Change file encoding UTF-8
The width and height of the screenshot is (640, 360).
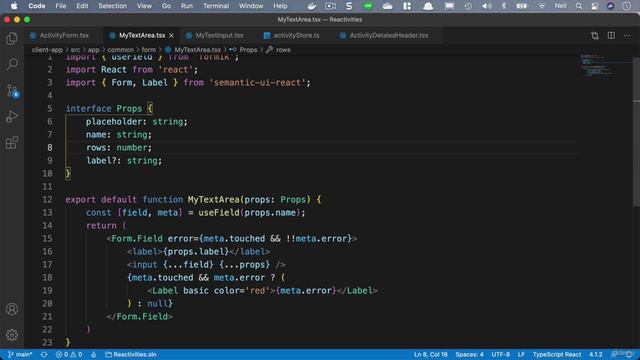(500, 354)
